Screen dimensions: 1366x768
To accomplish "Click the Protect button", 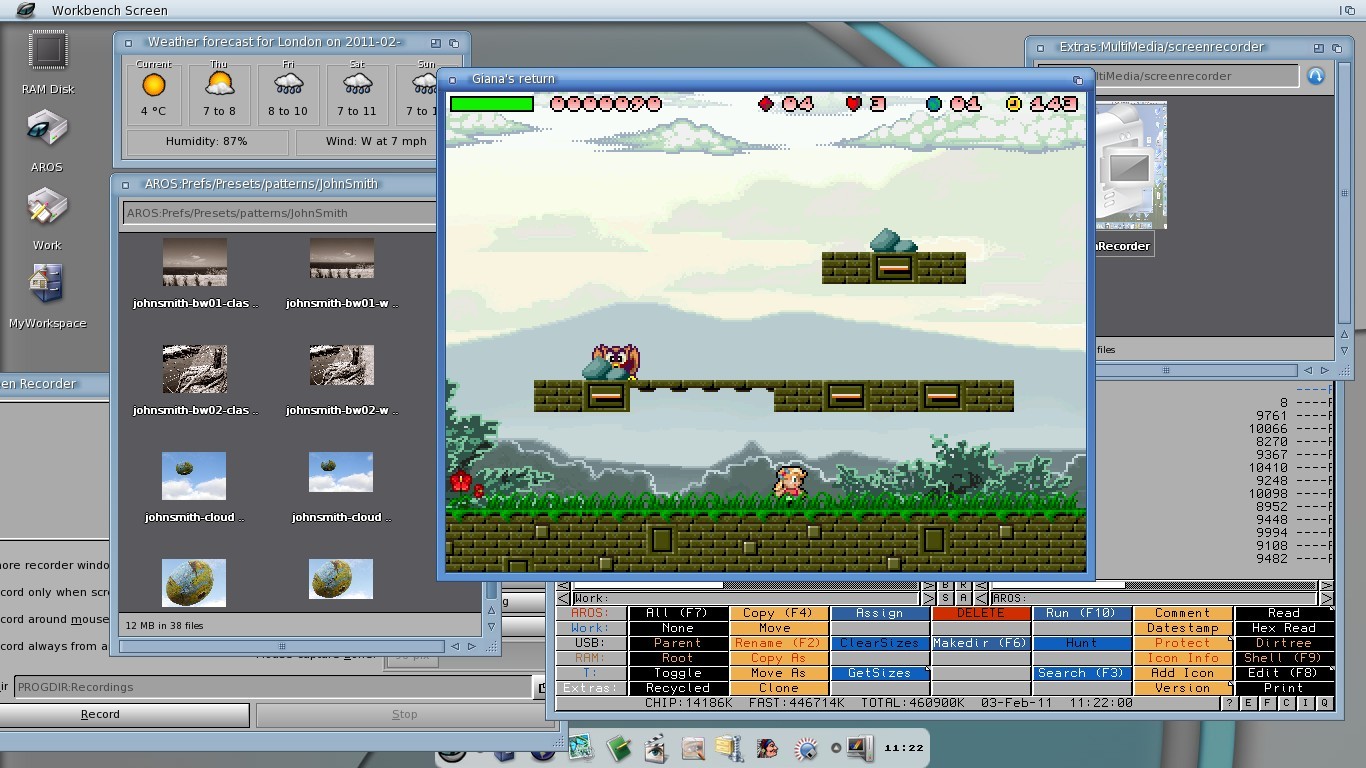I will [x=1183, y=643].
